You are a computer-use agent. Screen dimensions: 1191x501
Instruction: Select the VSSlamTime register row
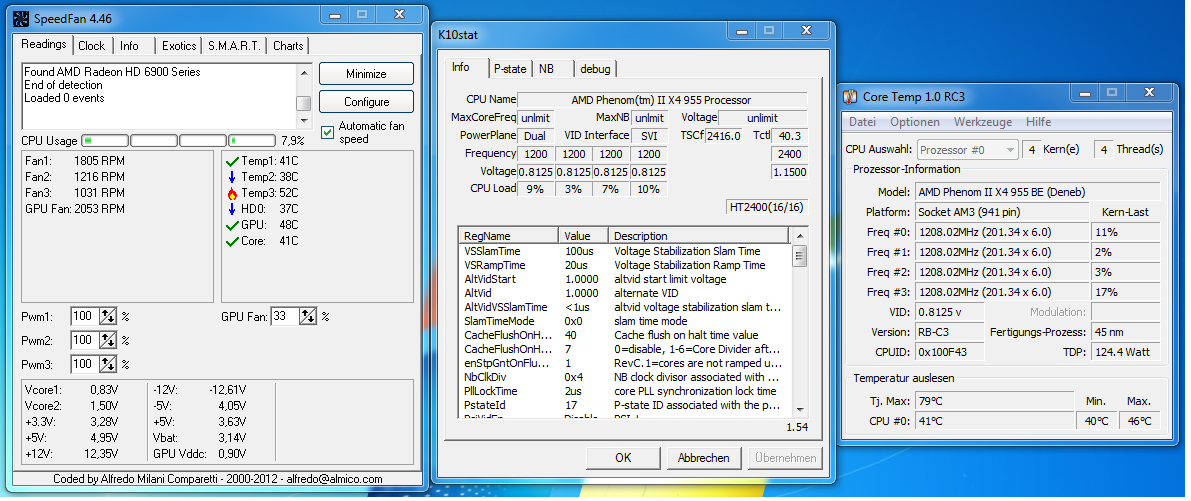point(624,250)
